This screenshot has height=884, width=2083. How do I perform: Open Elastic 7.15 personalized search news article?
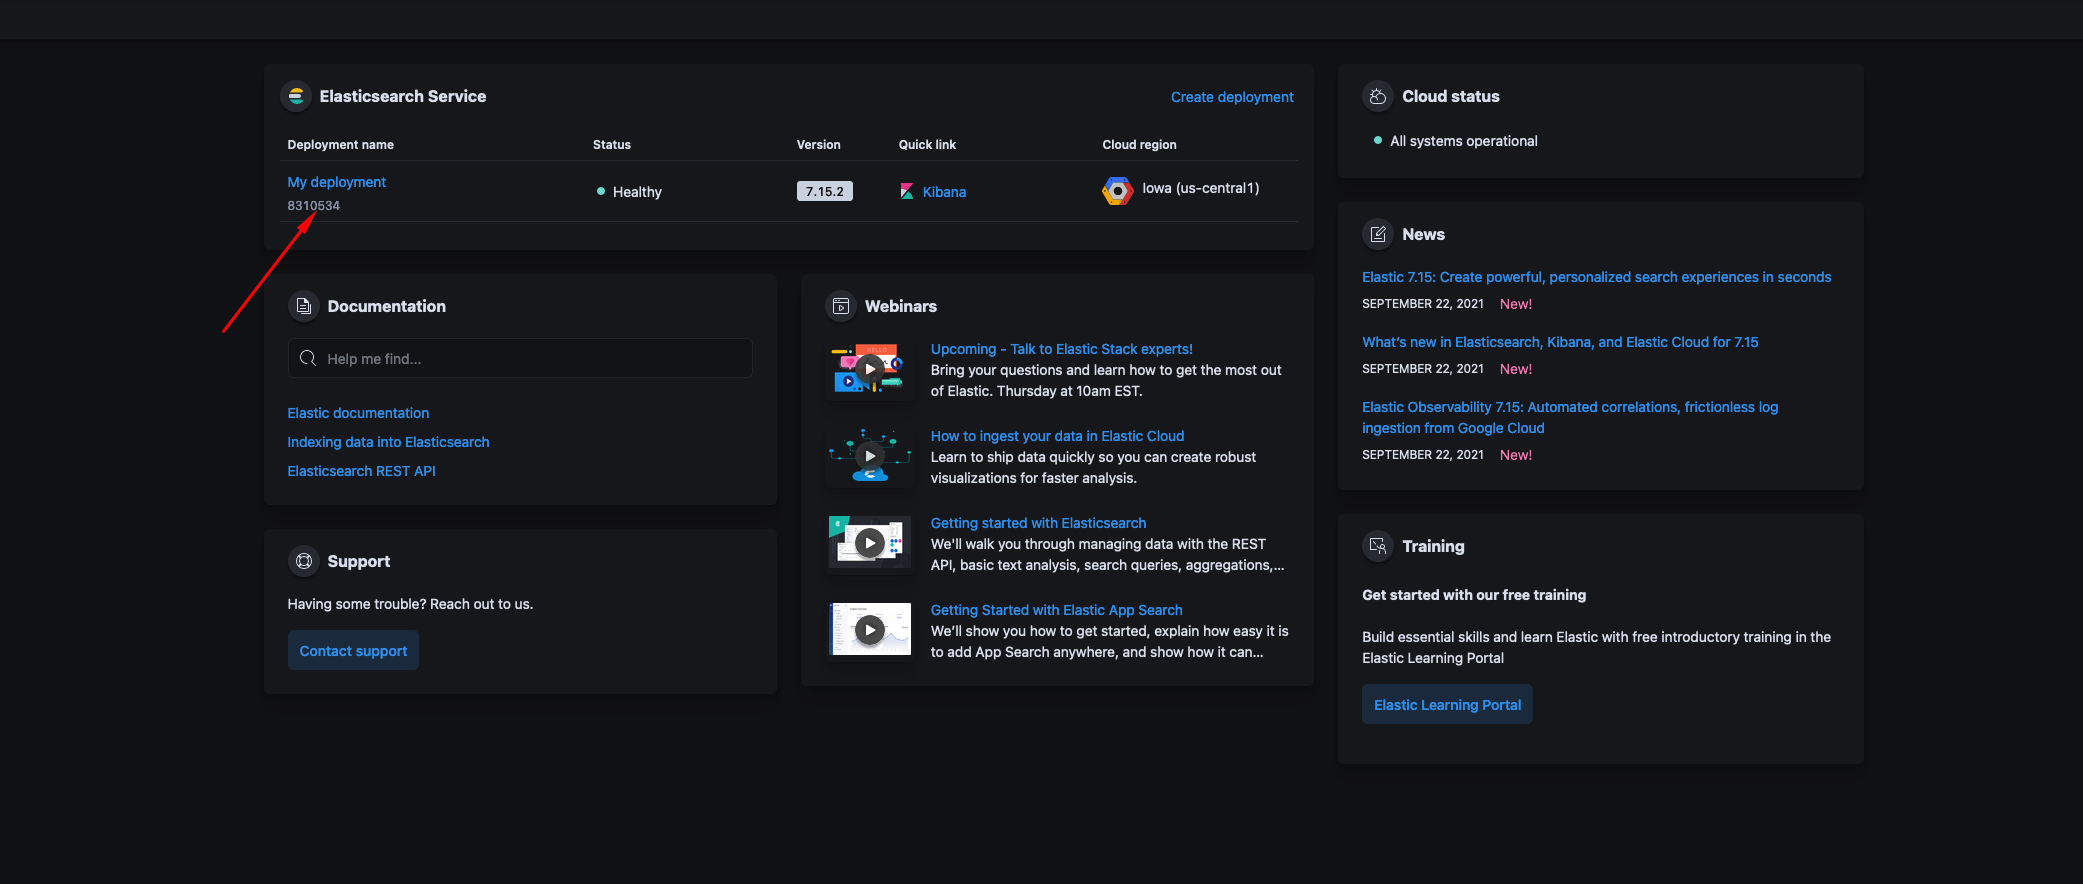coord(1596,277)
